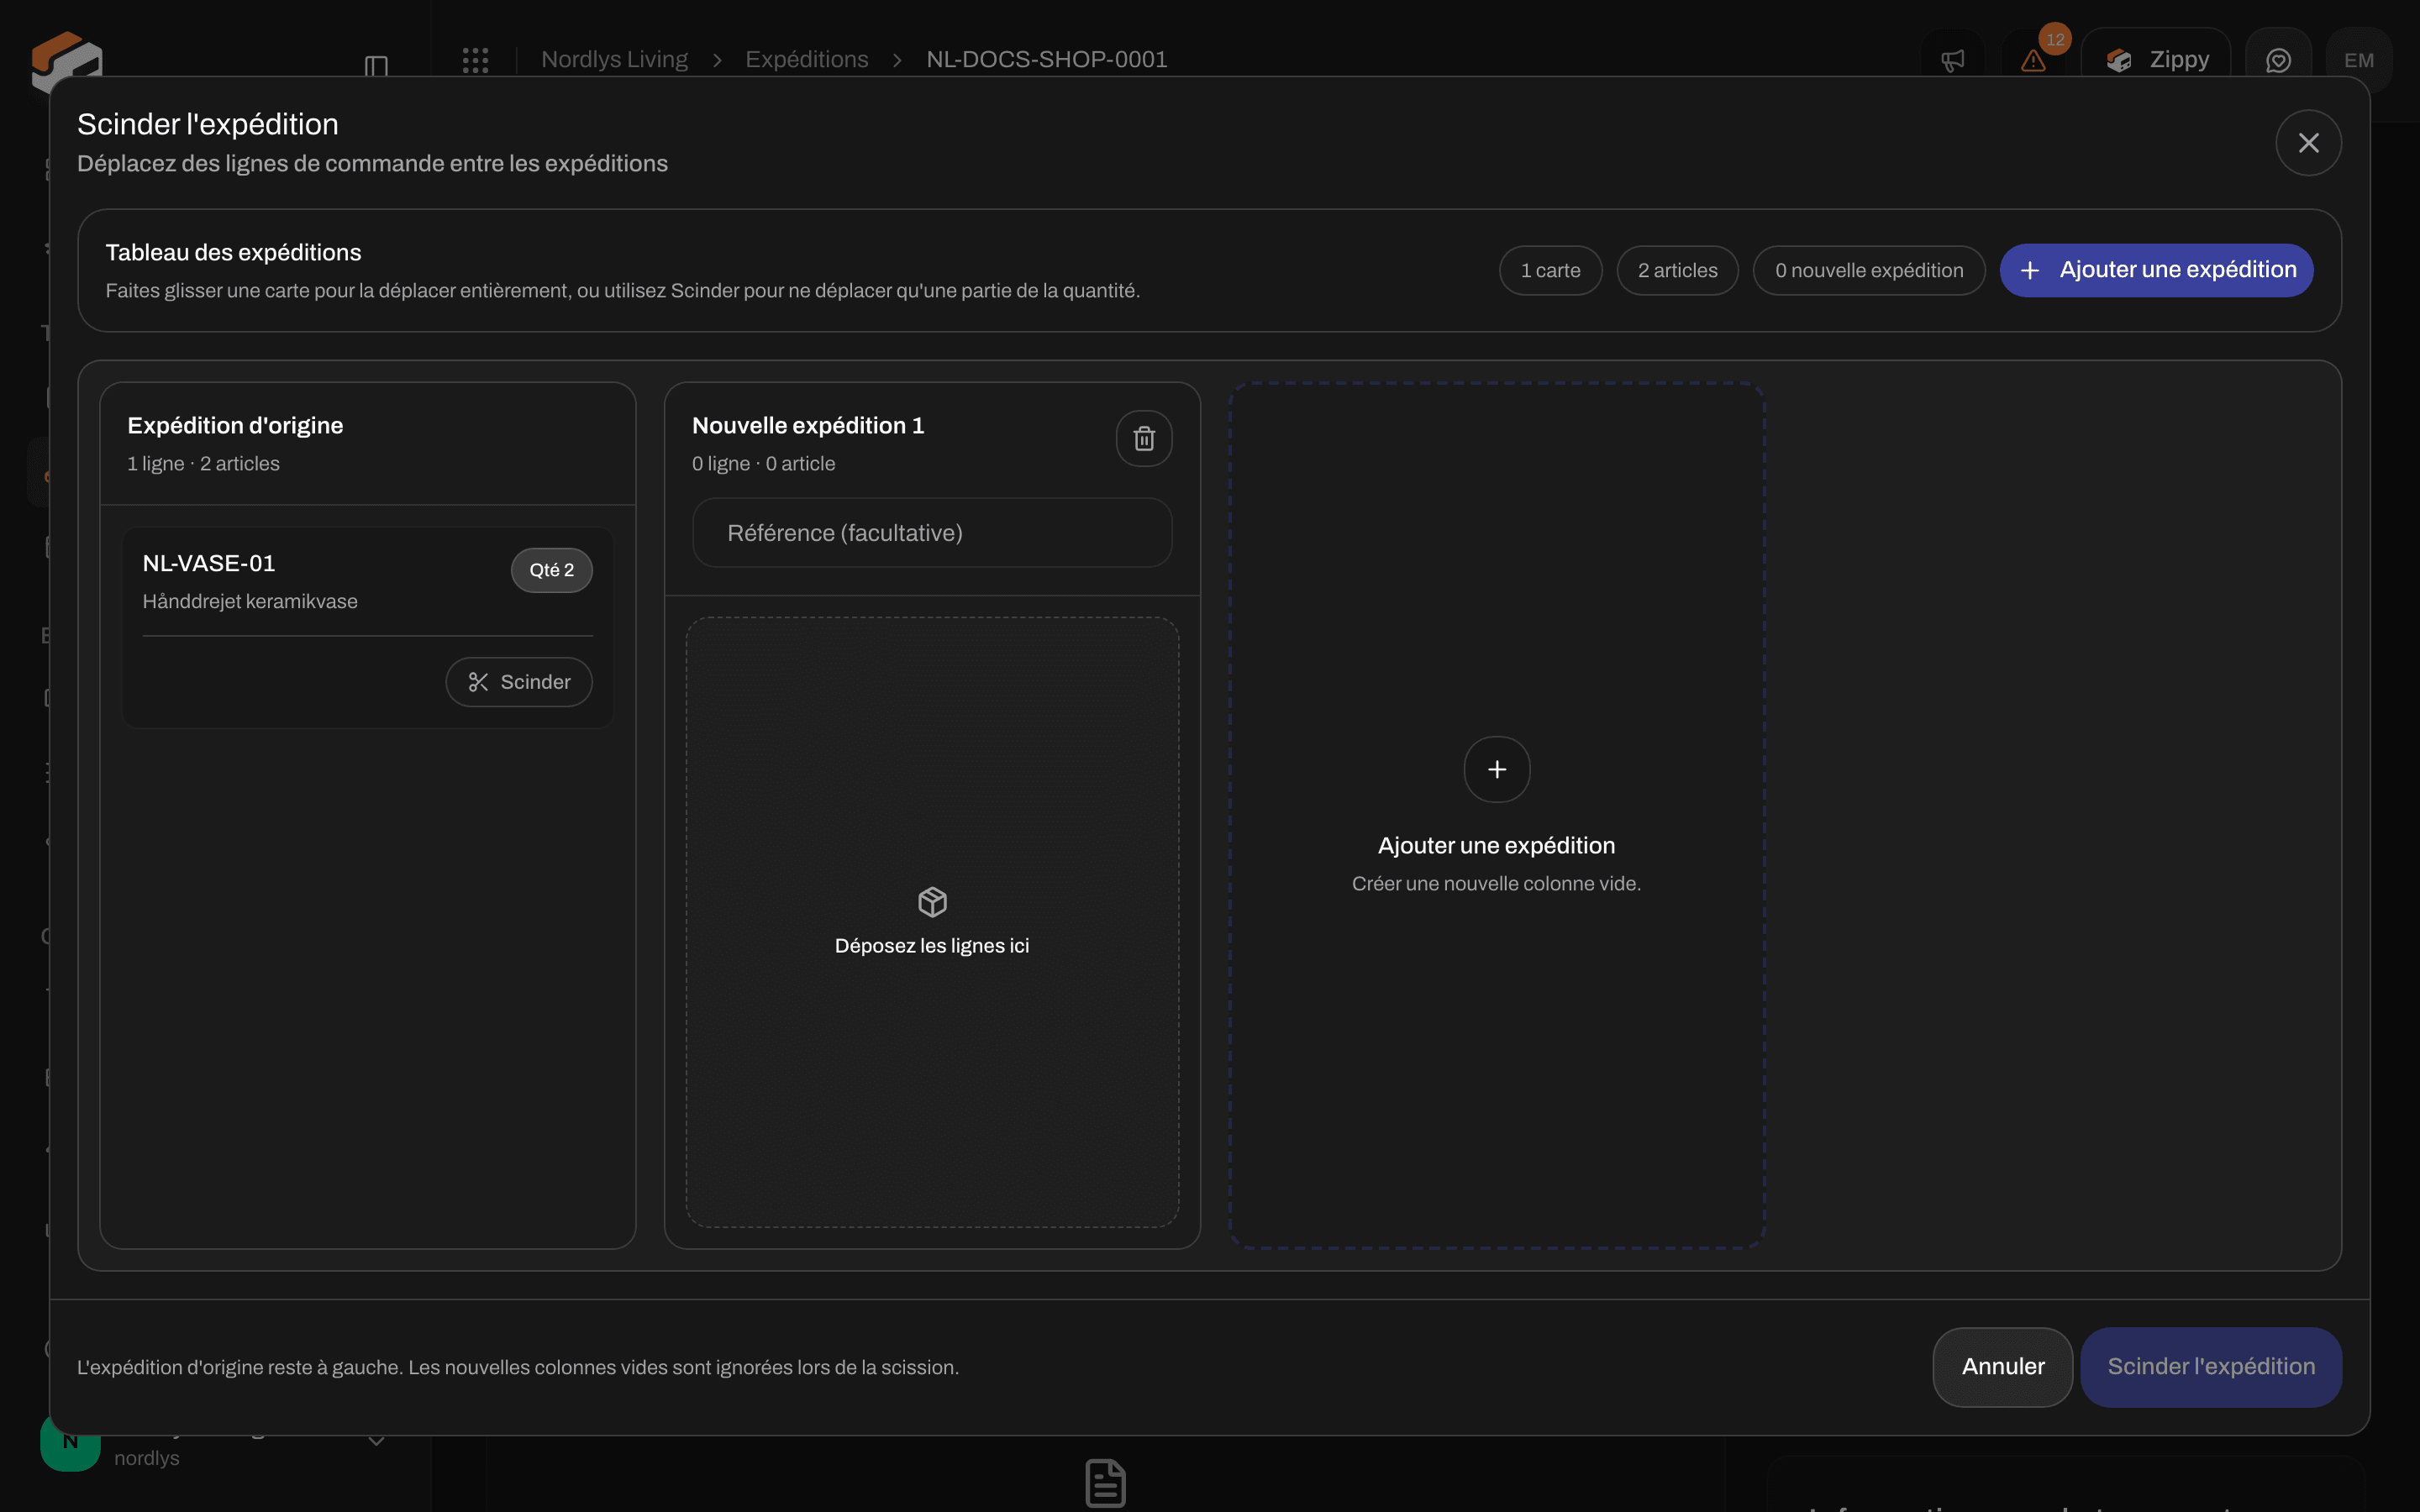Click the document icon below the dialog
Image resolution: width=2420 pixels, height=1512 pixels.
(1105, 1483)
